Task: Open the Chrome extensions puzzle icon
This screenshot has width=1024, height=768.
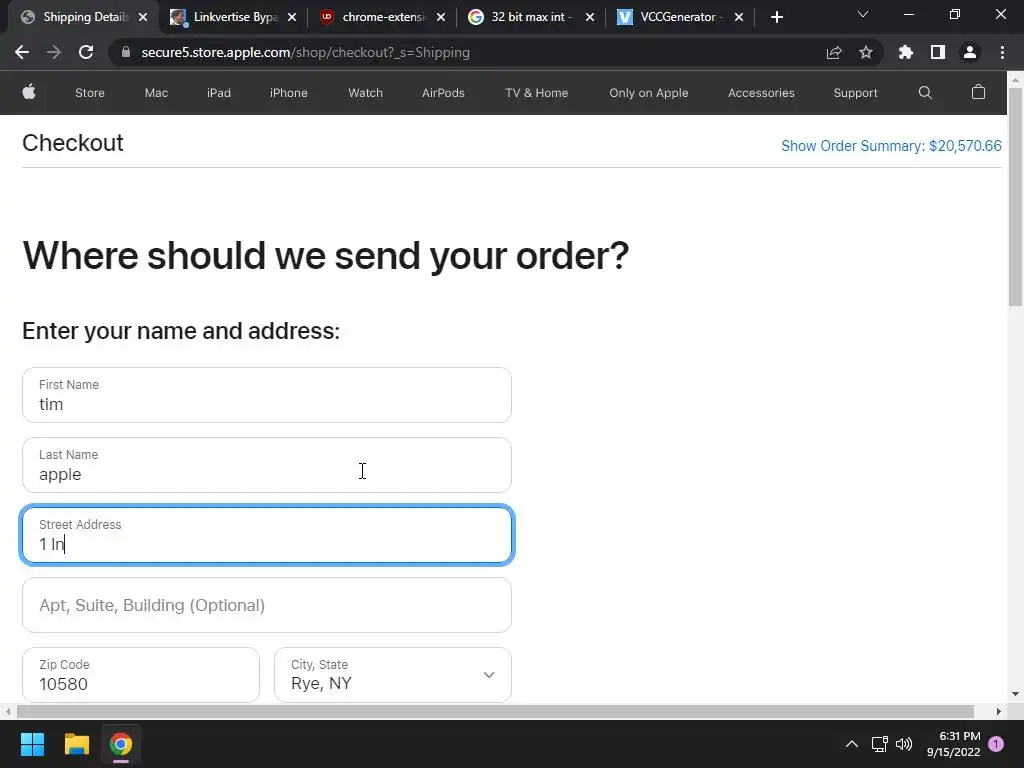Action: point(906,52)
